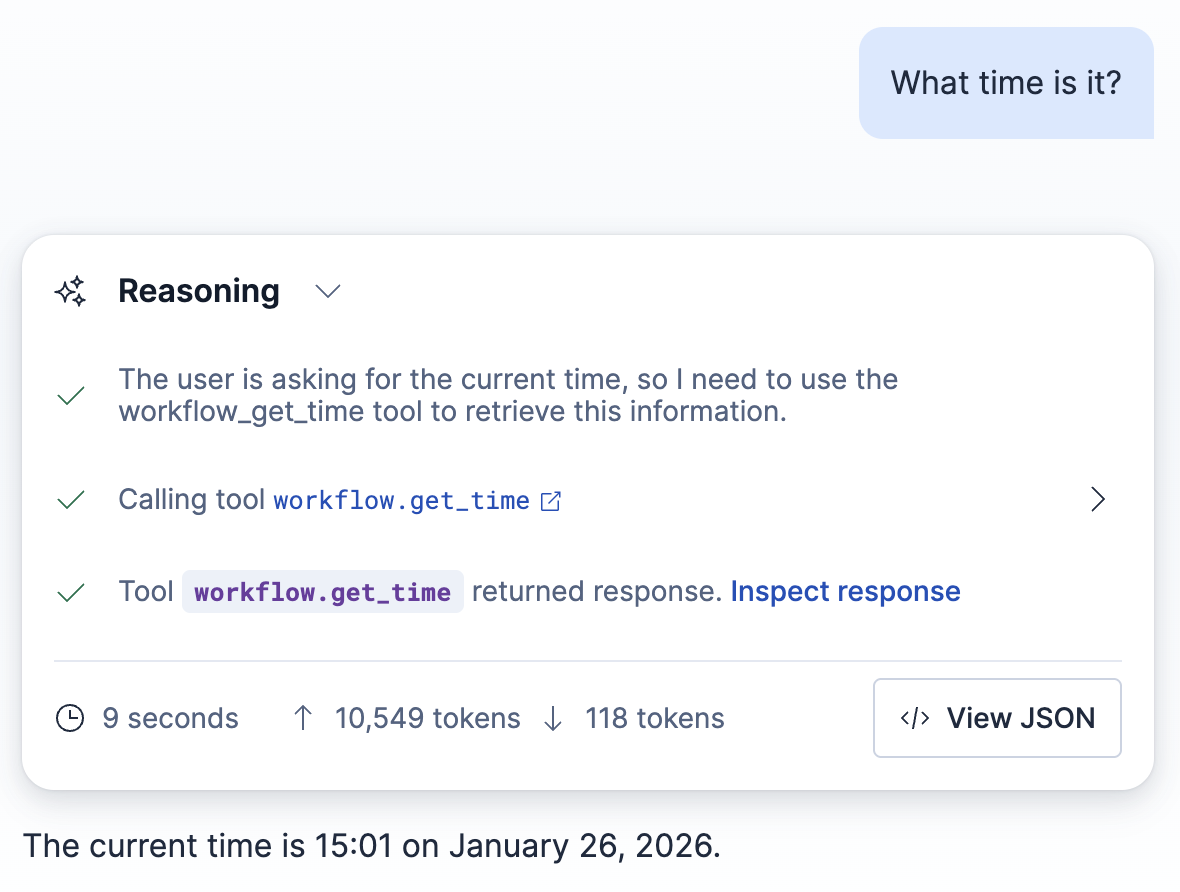Expand the Calling tool workflow.get_time details
The height and width of the screenshot is (892, 1180).
1098,499
